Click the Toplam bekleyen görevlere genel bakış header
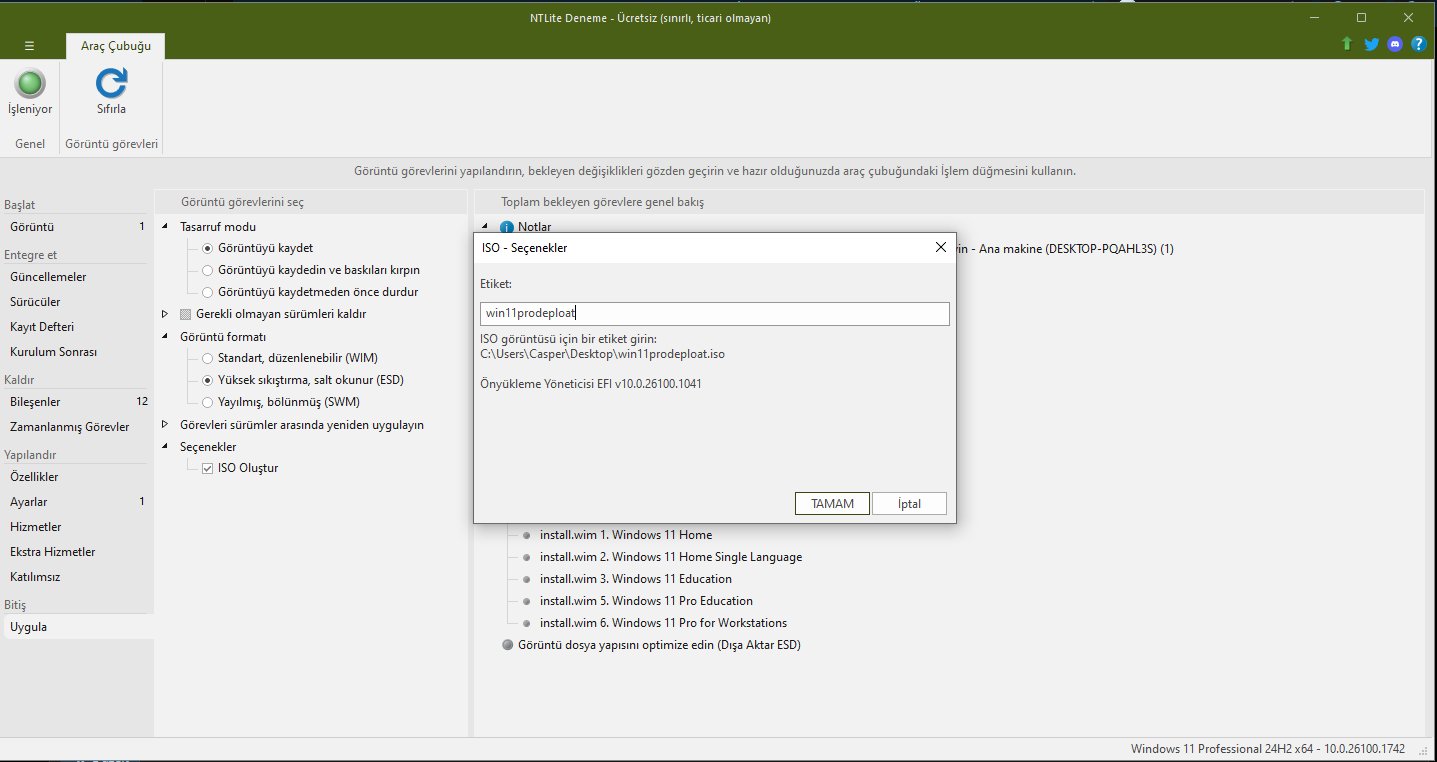The image size is (1437, 762). 603,202
